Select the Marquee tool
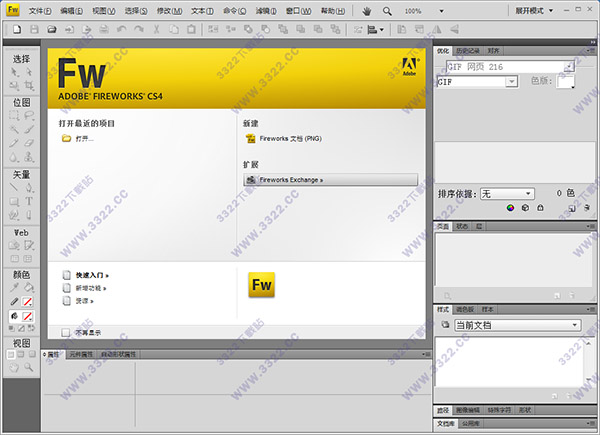This screenshot has width=600, height=435. pos(14,116)
